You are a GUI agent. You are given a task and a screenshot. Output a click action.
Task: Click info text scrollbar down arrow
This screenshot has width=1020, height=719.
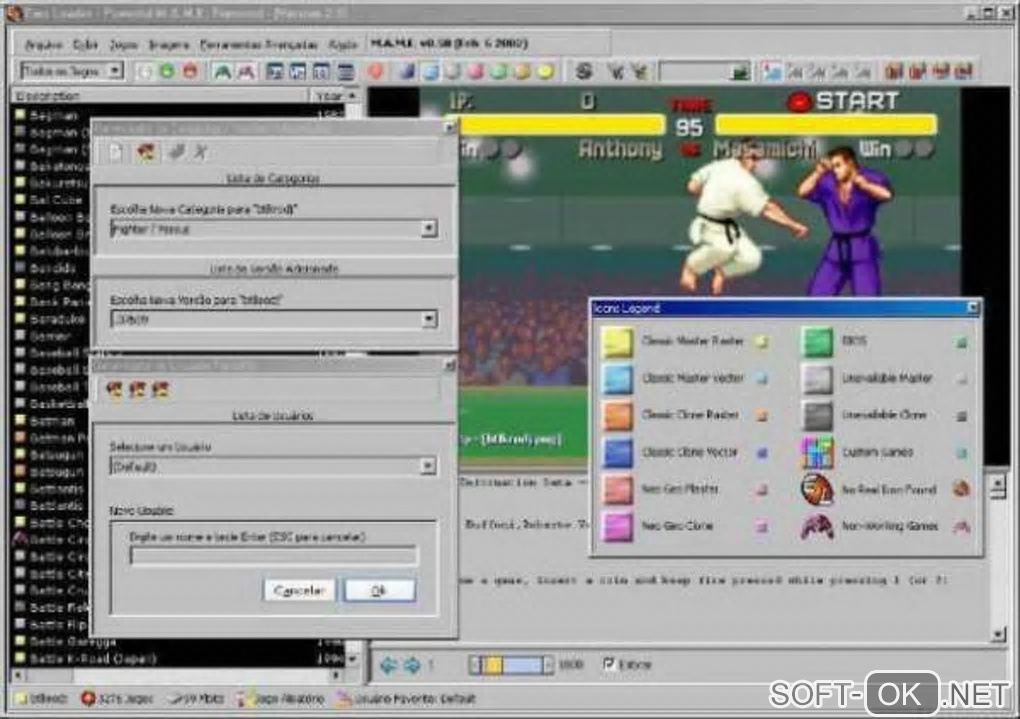coord(999,634)
